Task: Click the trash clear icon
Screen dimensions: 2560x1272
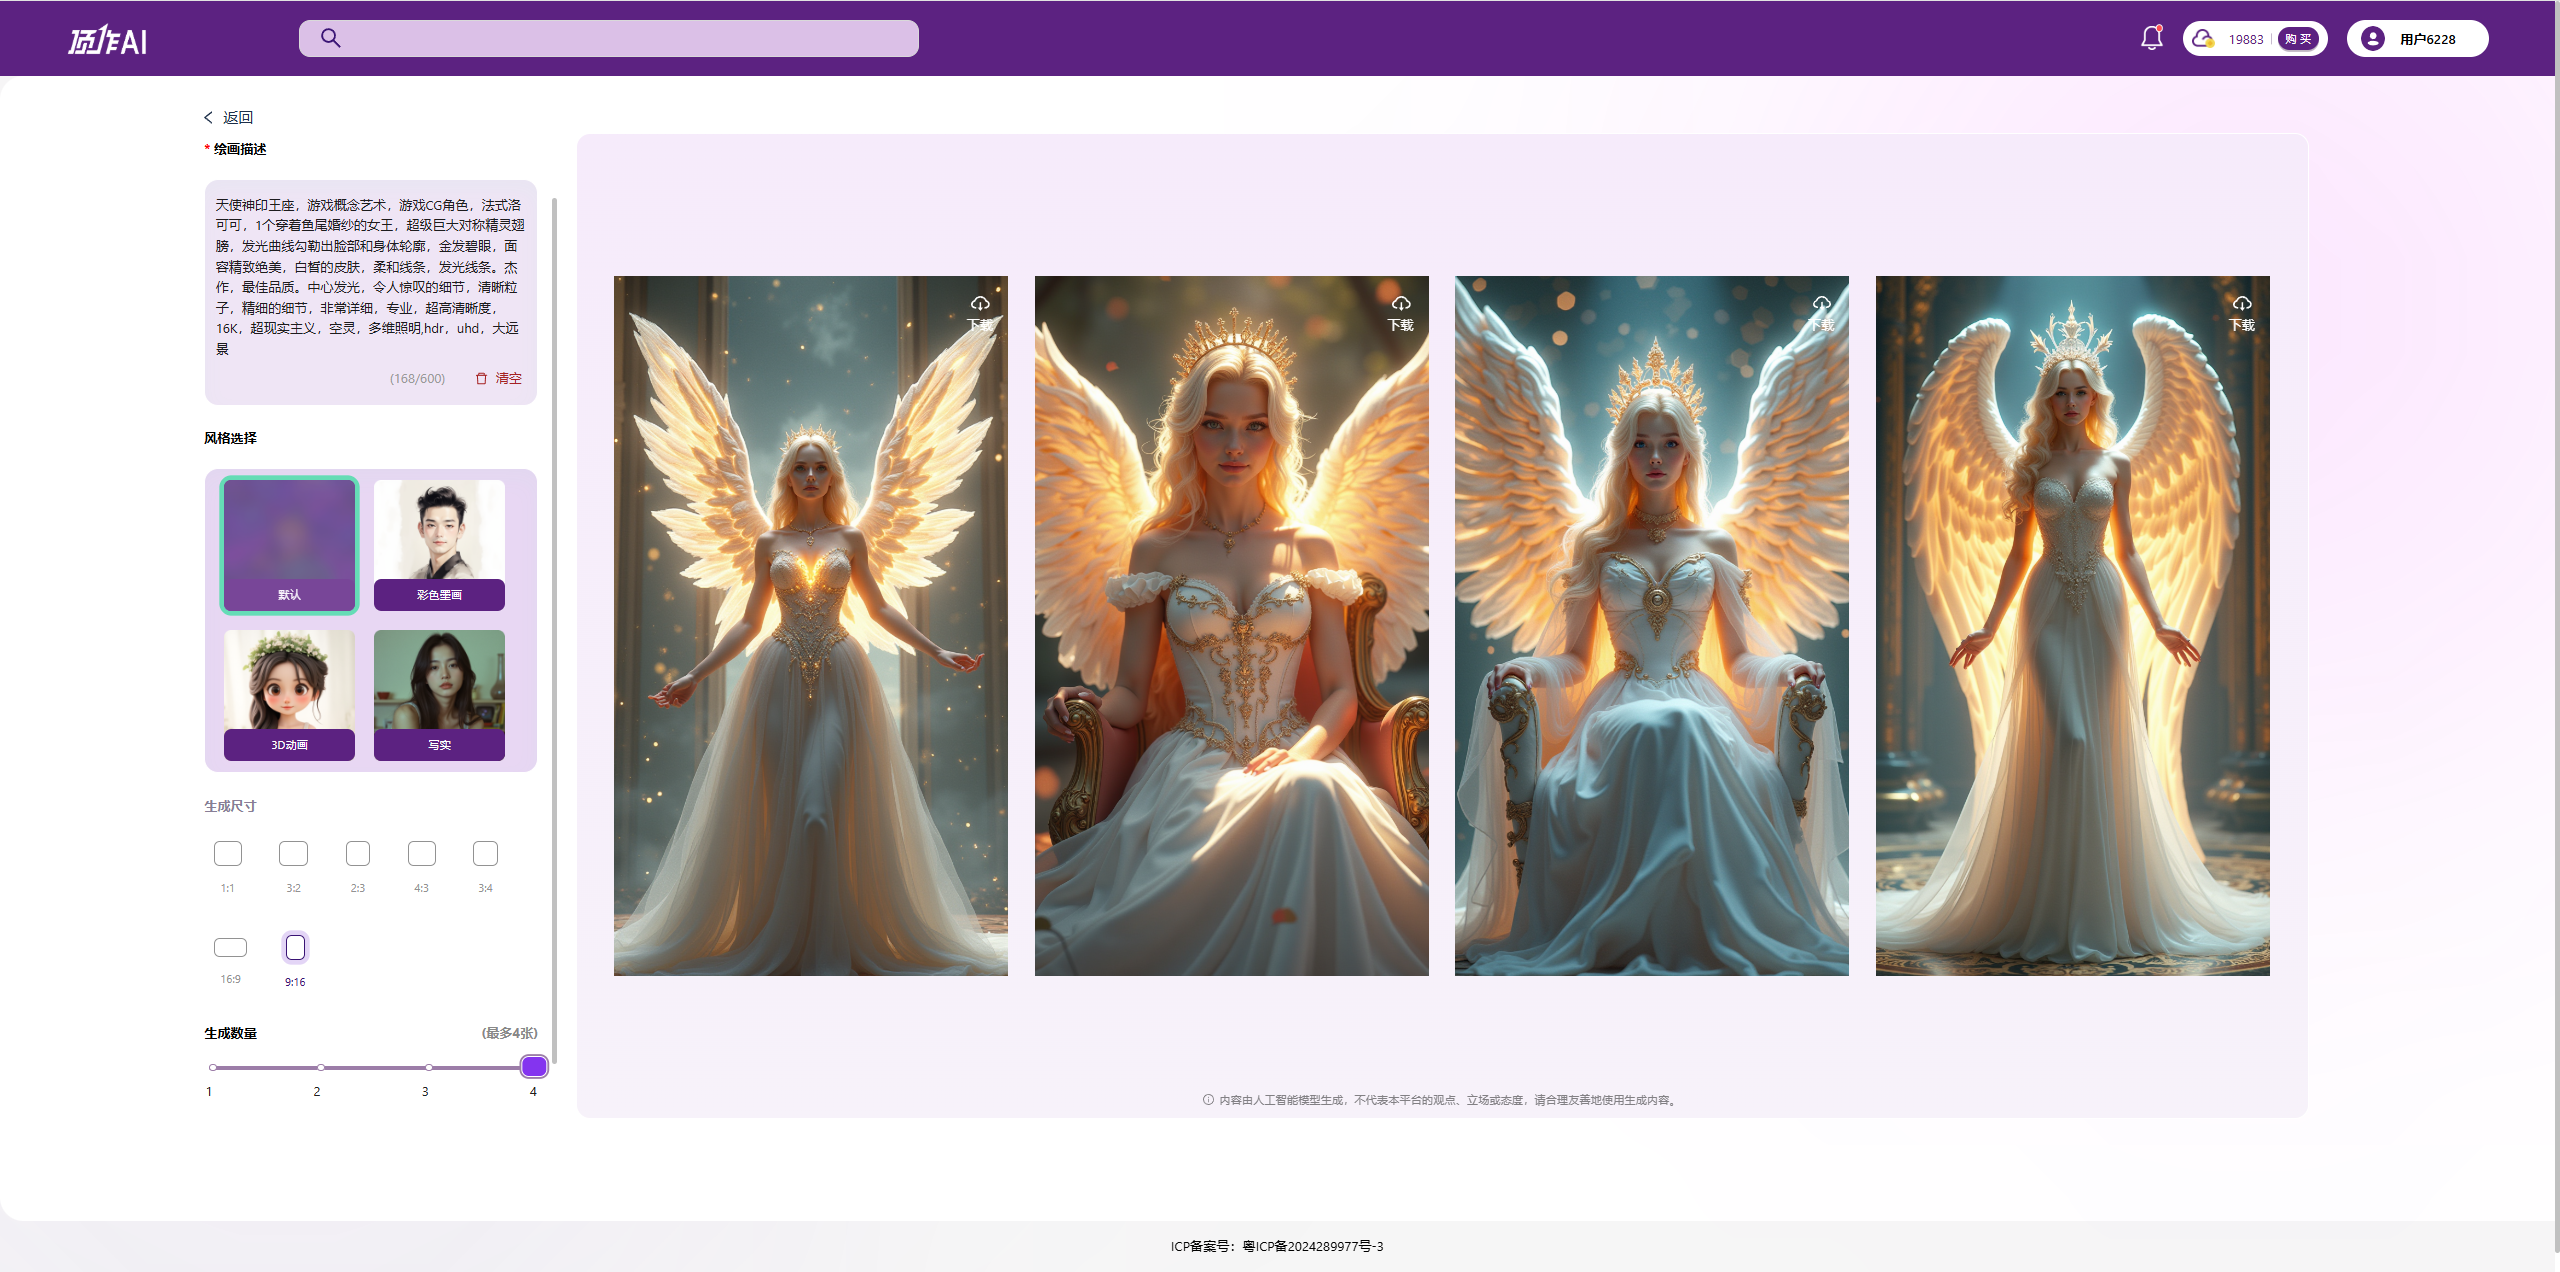Action: click(481, 378)
